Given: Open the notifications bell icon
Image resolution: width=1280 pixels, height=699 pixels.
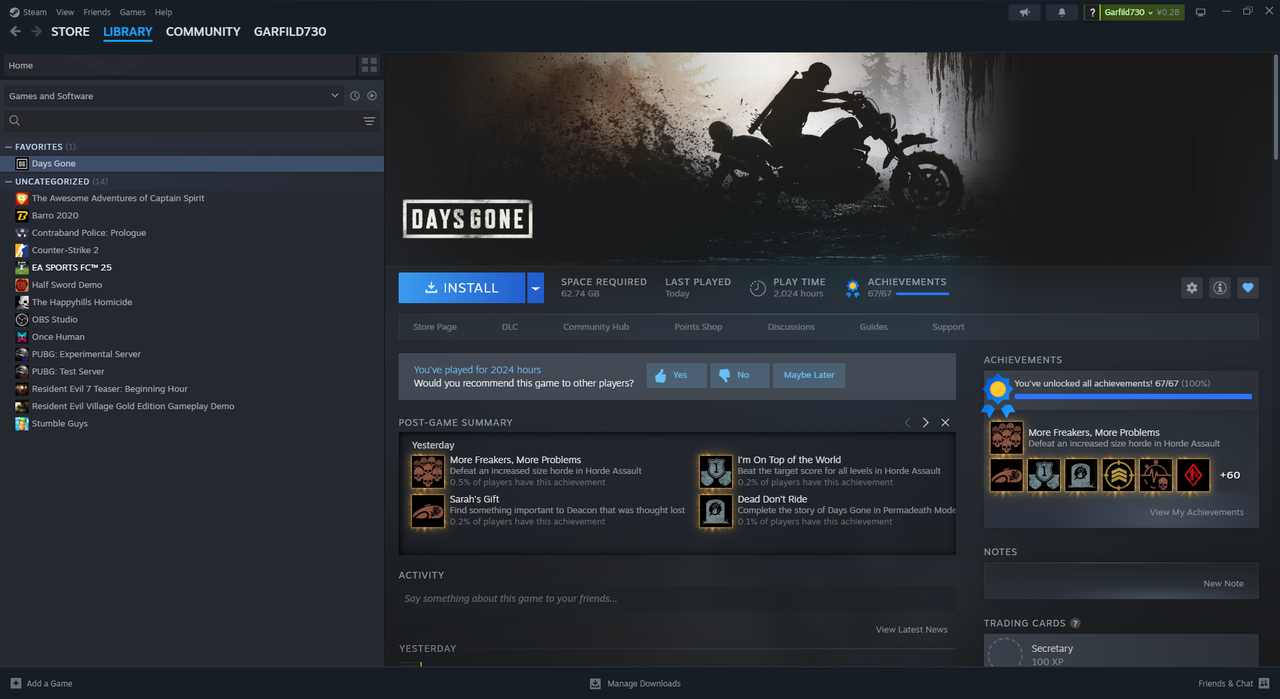Looking at the screenshot, I should 1062,12.
